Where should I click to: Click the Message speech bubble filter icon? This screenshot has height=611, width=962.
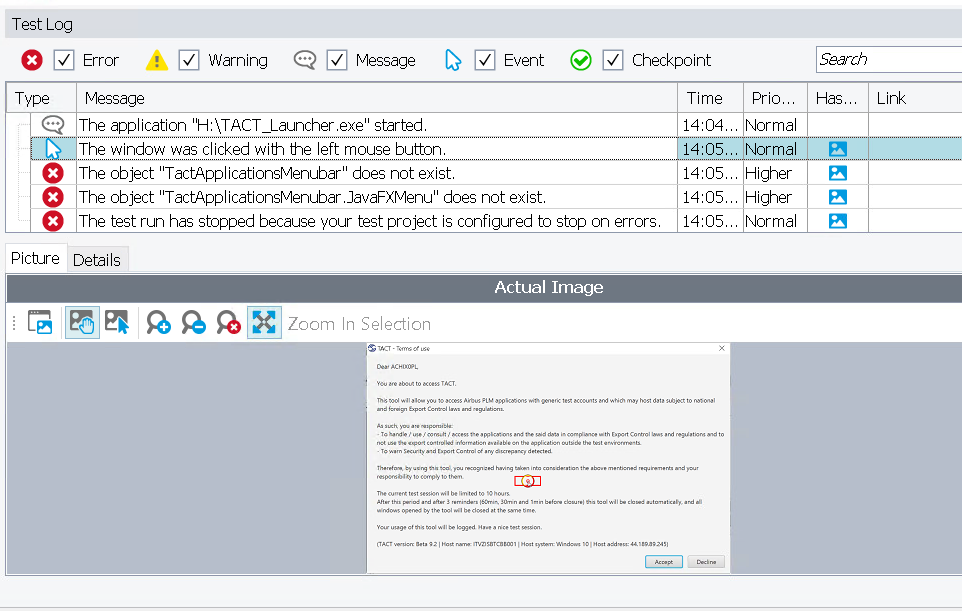click(305, 60)
